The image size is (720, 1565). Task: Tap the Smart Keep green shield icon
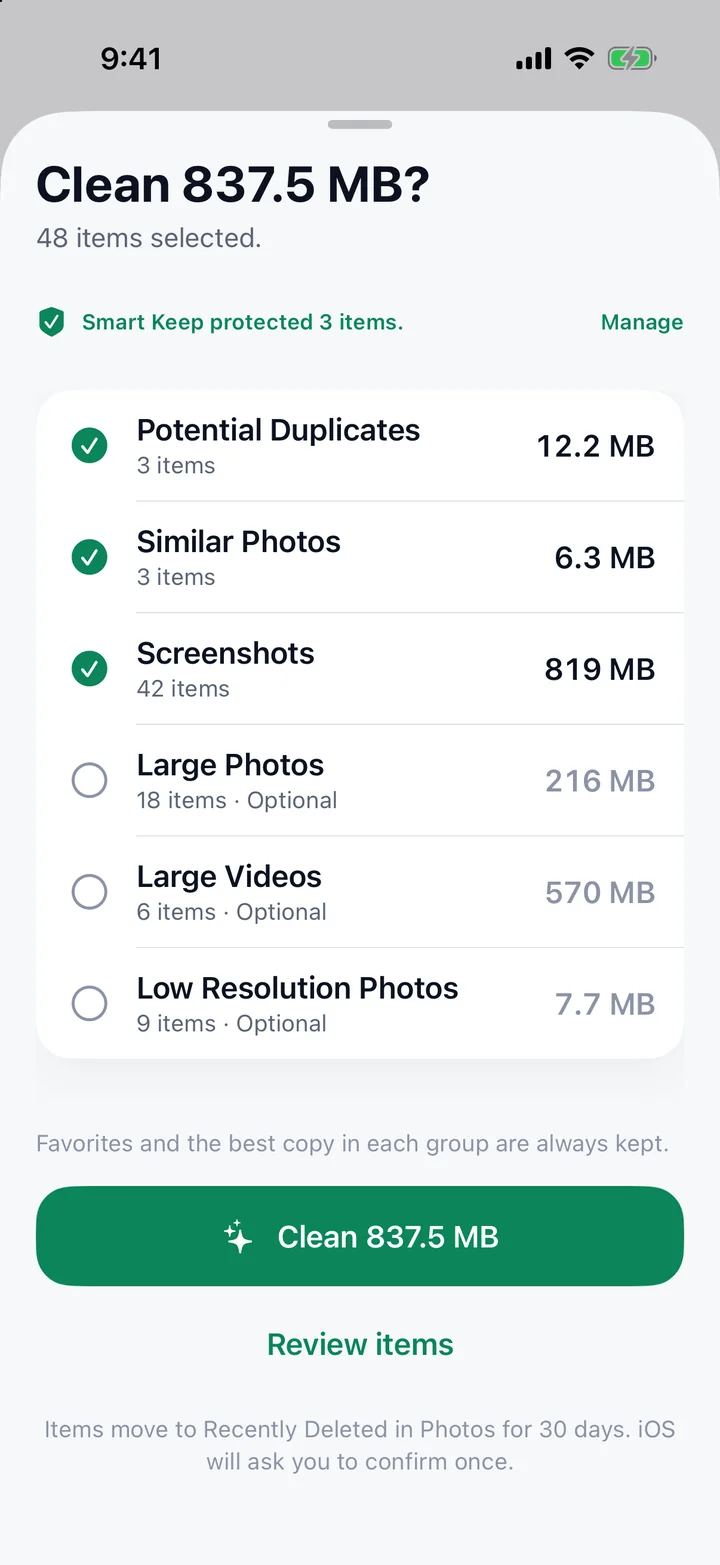pyautogui.click(x=51, y=322)
